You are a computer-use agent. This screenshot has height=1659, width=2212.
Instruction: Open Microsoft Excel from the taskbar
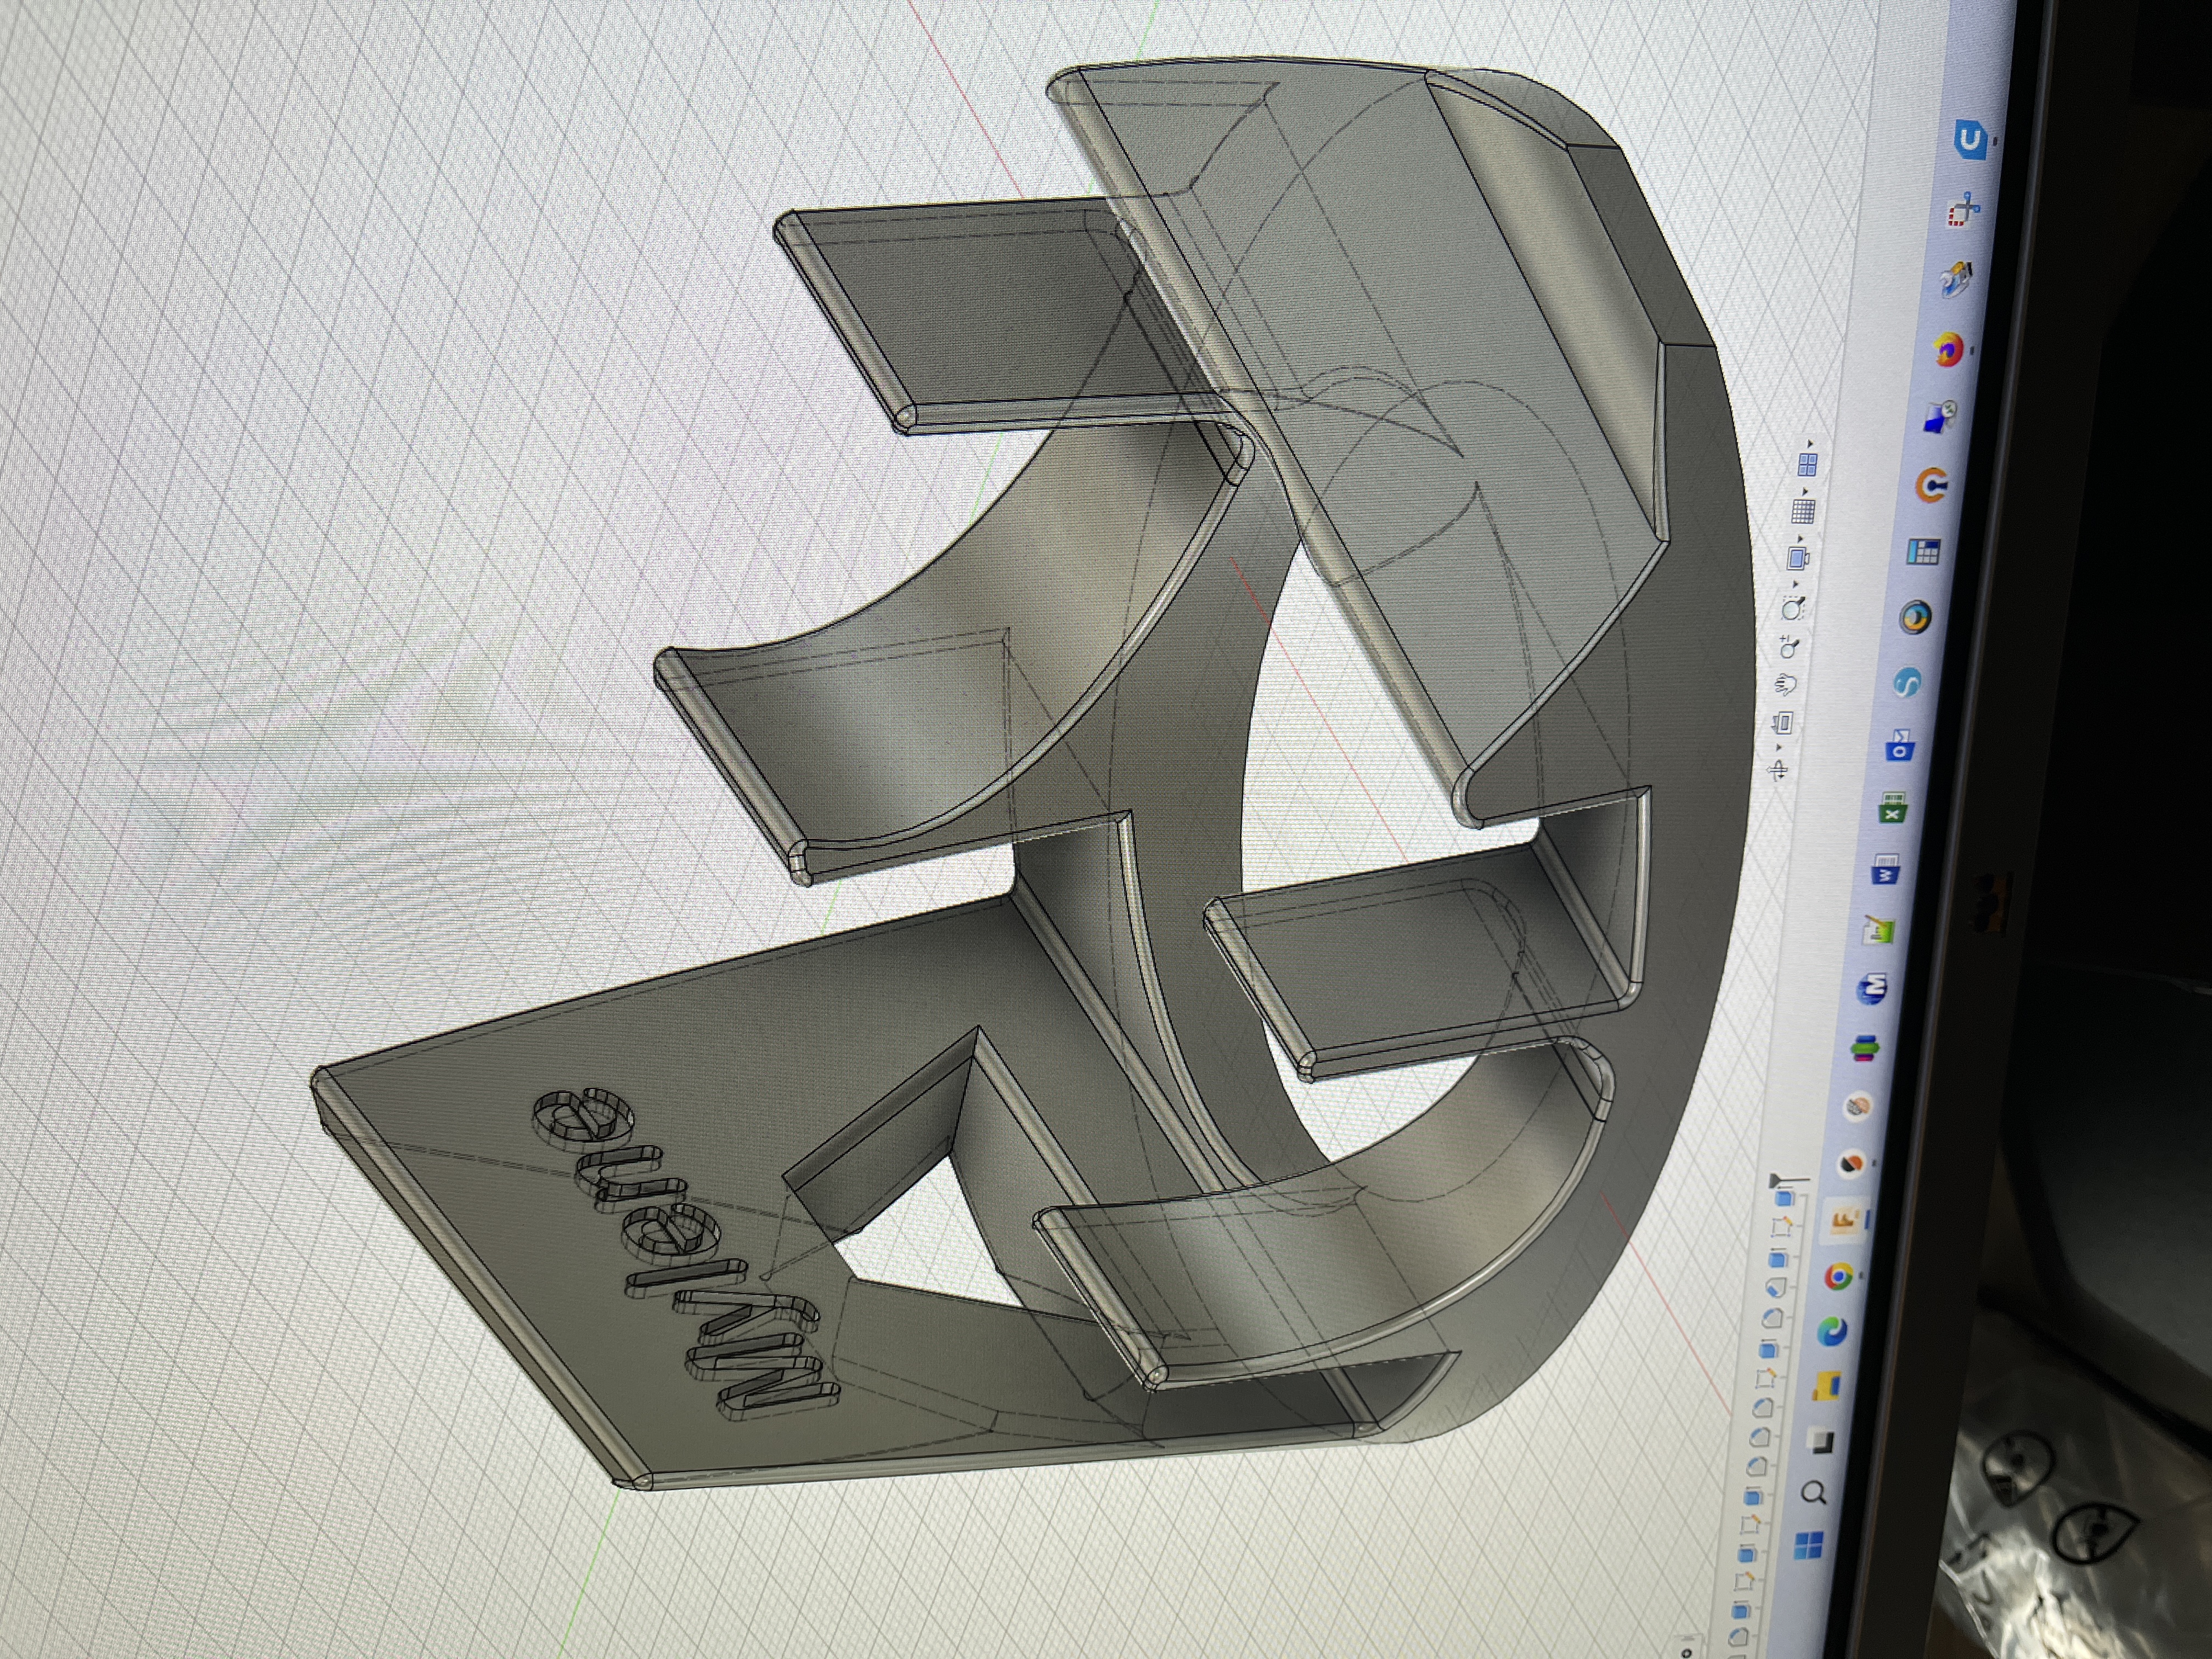tap(1892, 808)
